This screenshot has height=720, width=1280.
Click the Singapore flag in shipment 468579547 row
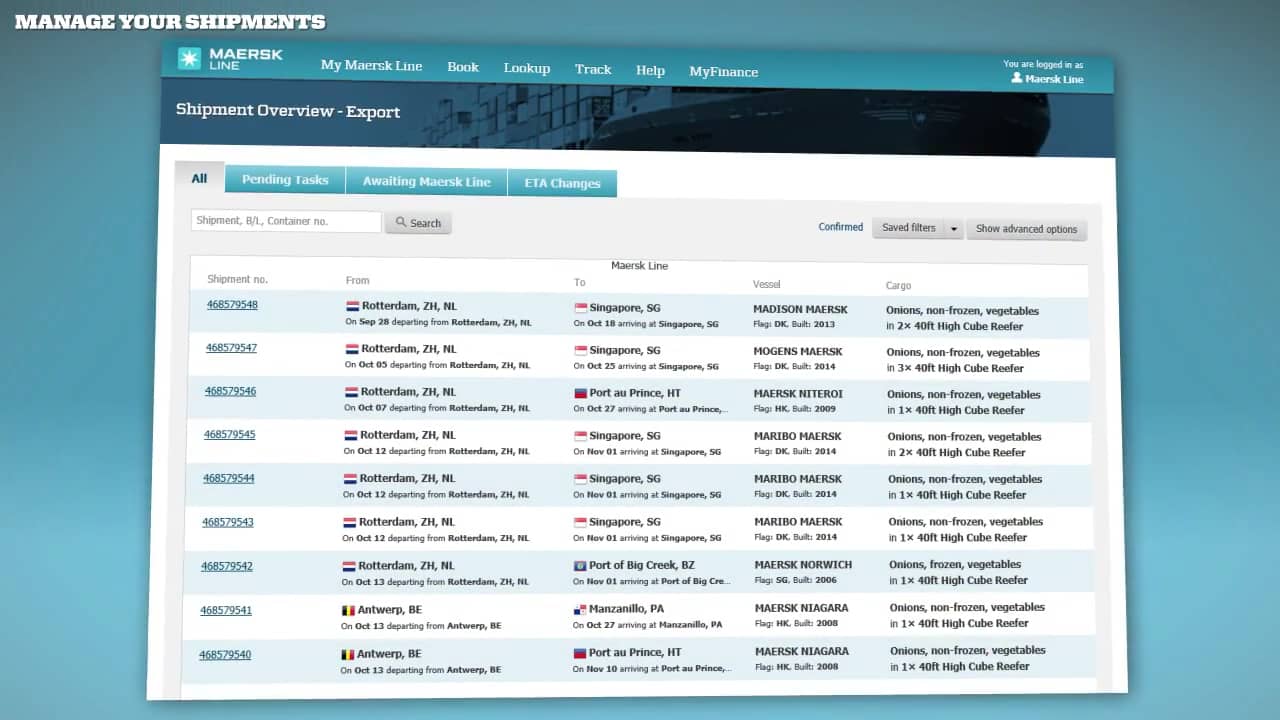580,351
